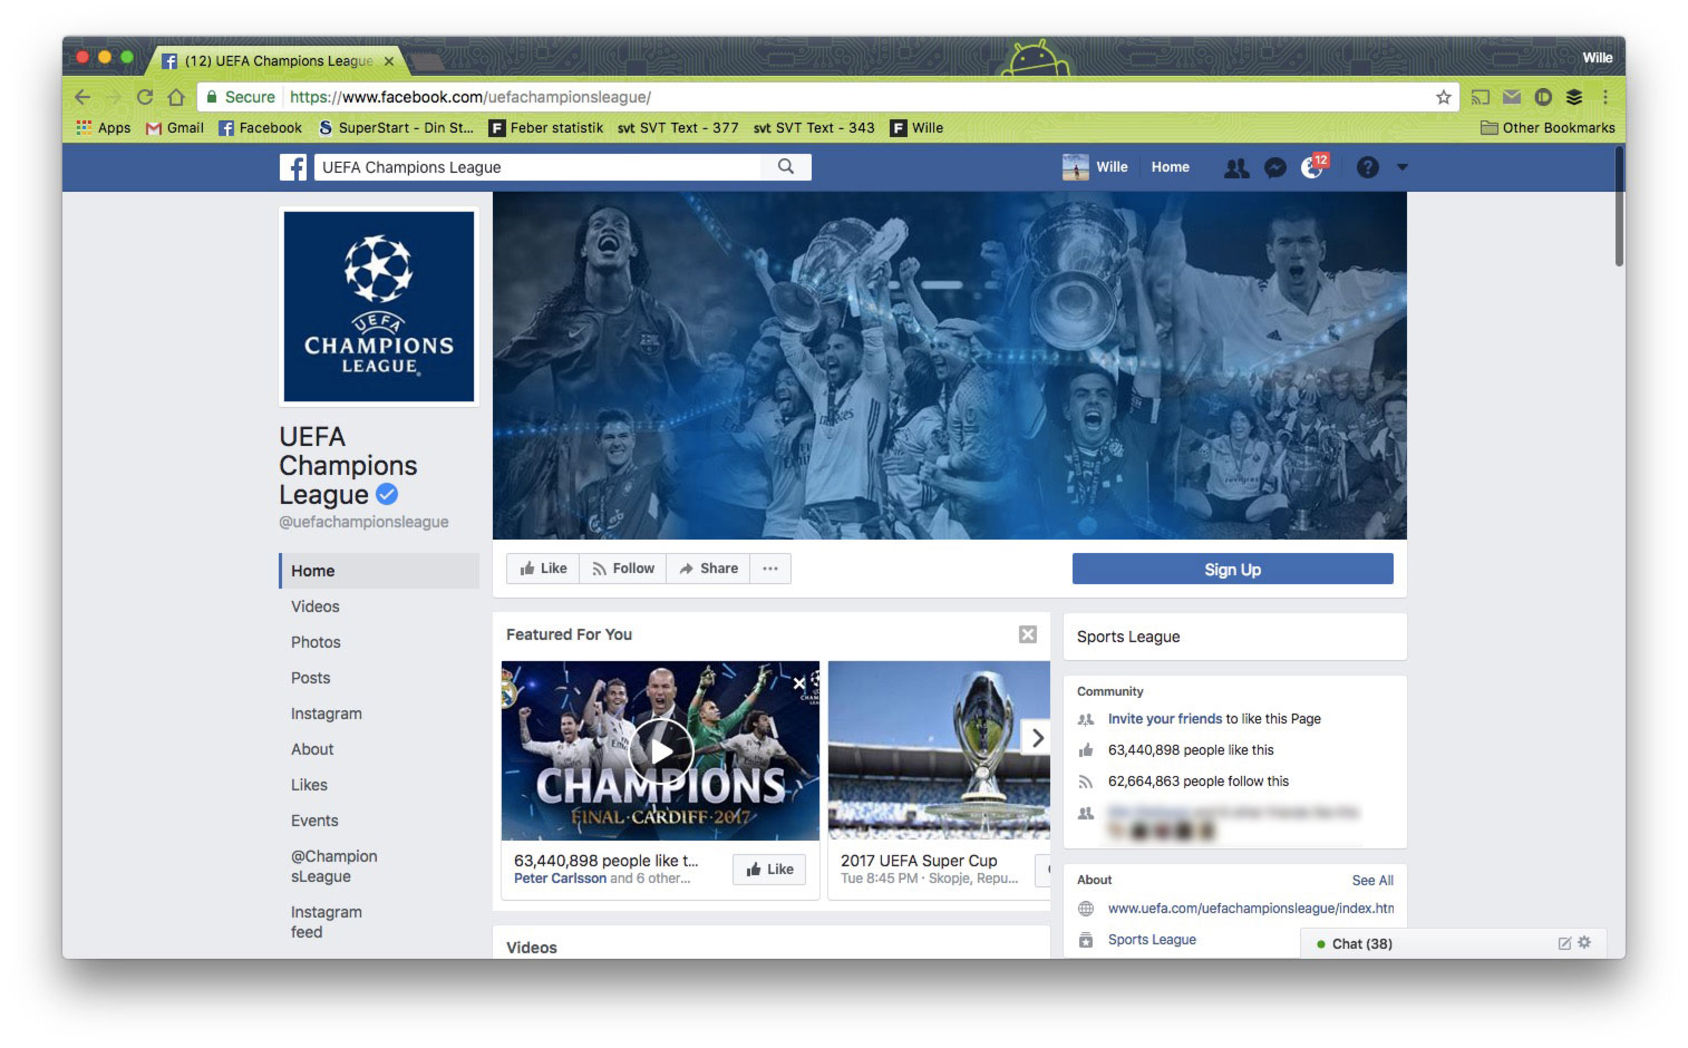Select Home in the page sidebar

(379, 571)
